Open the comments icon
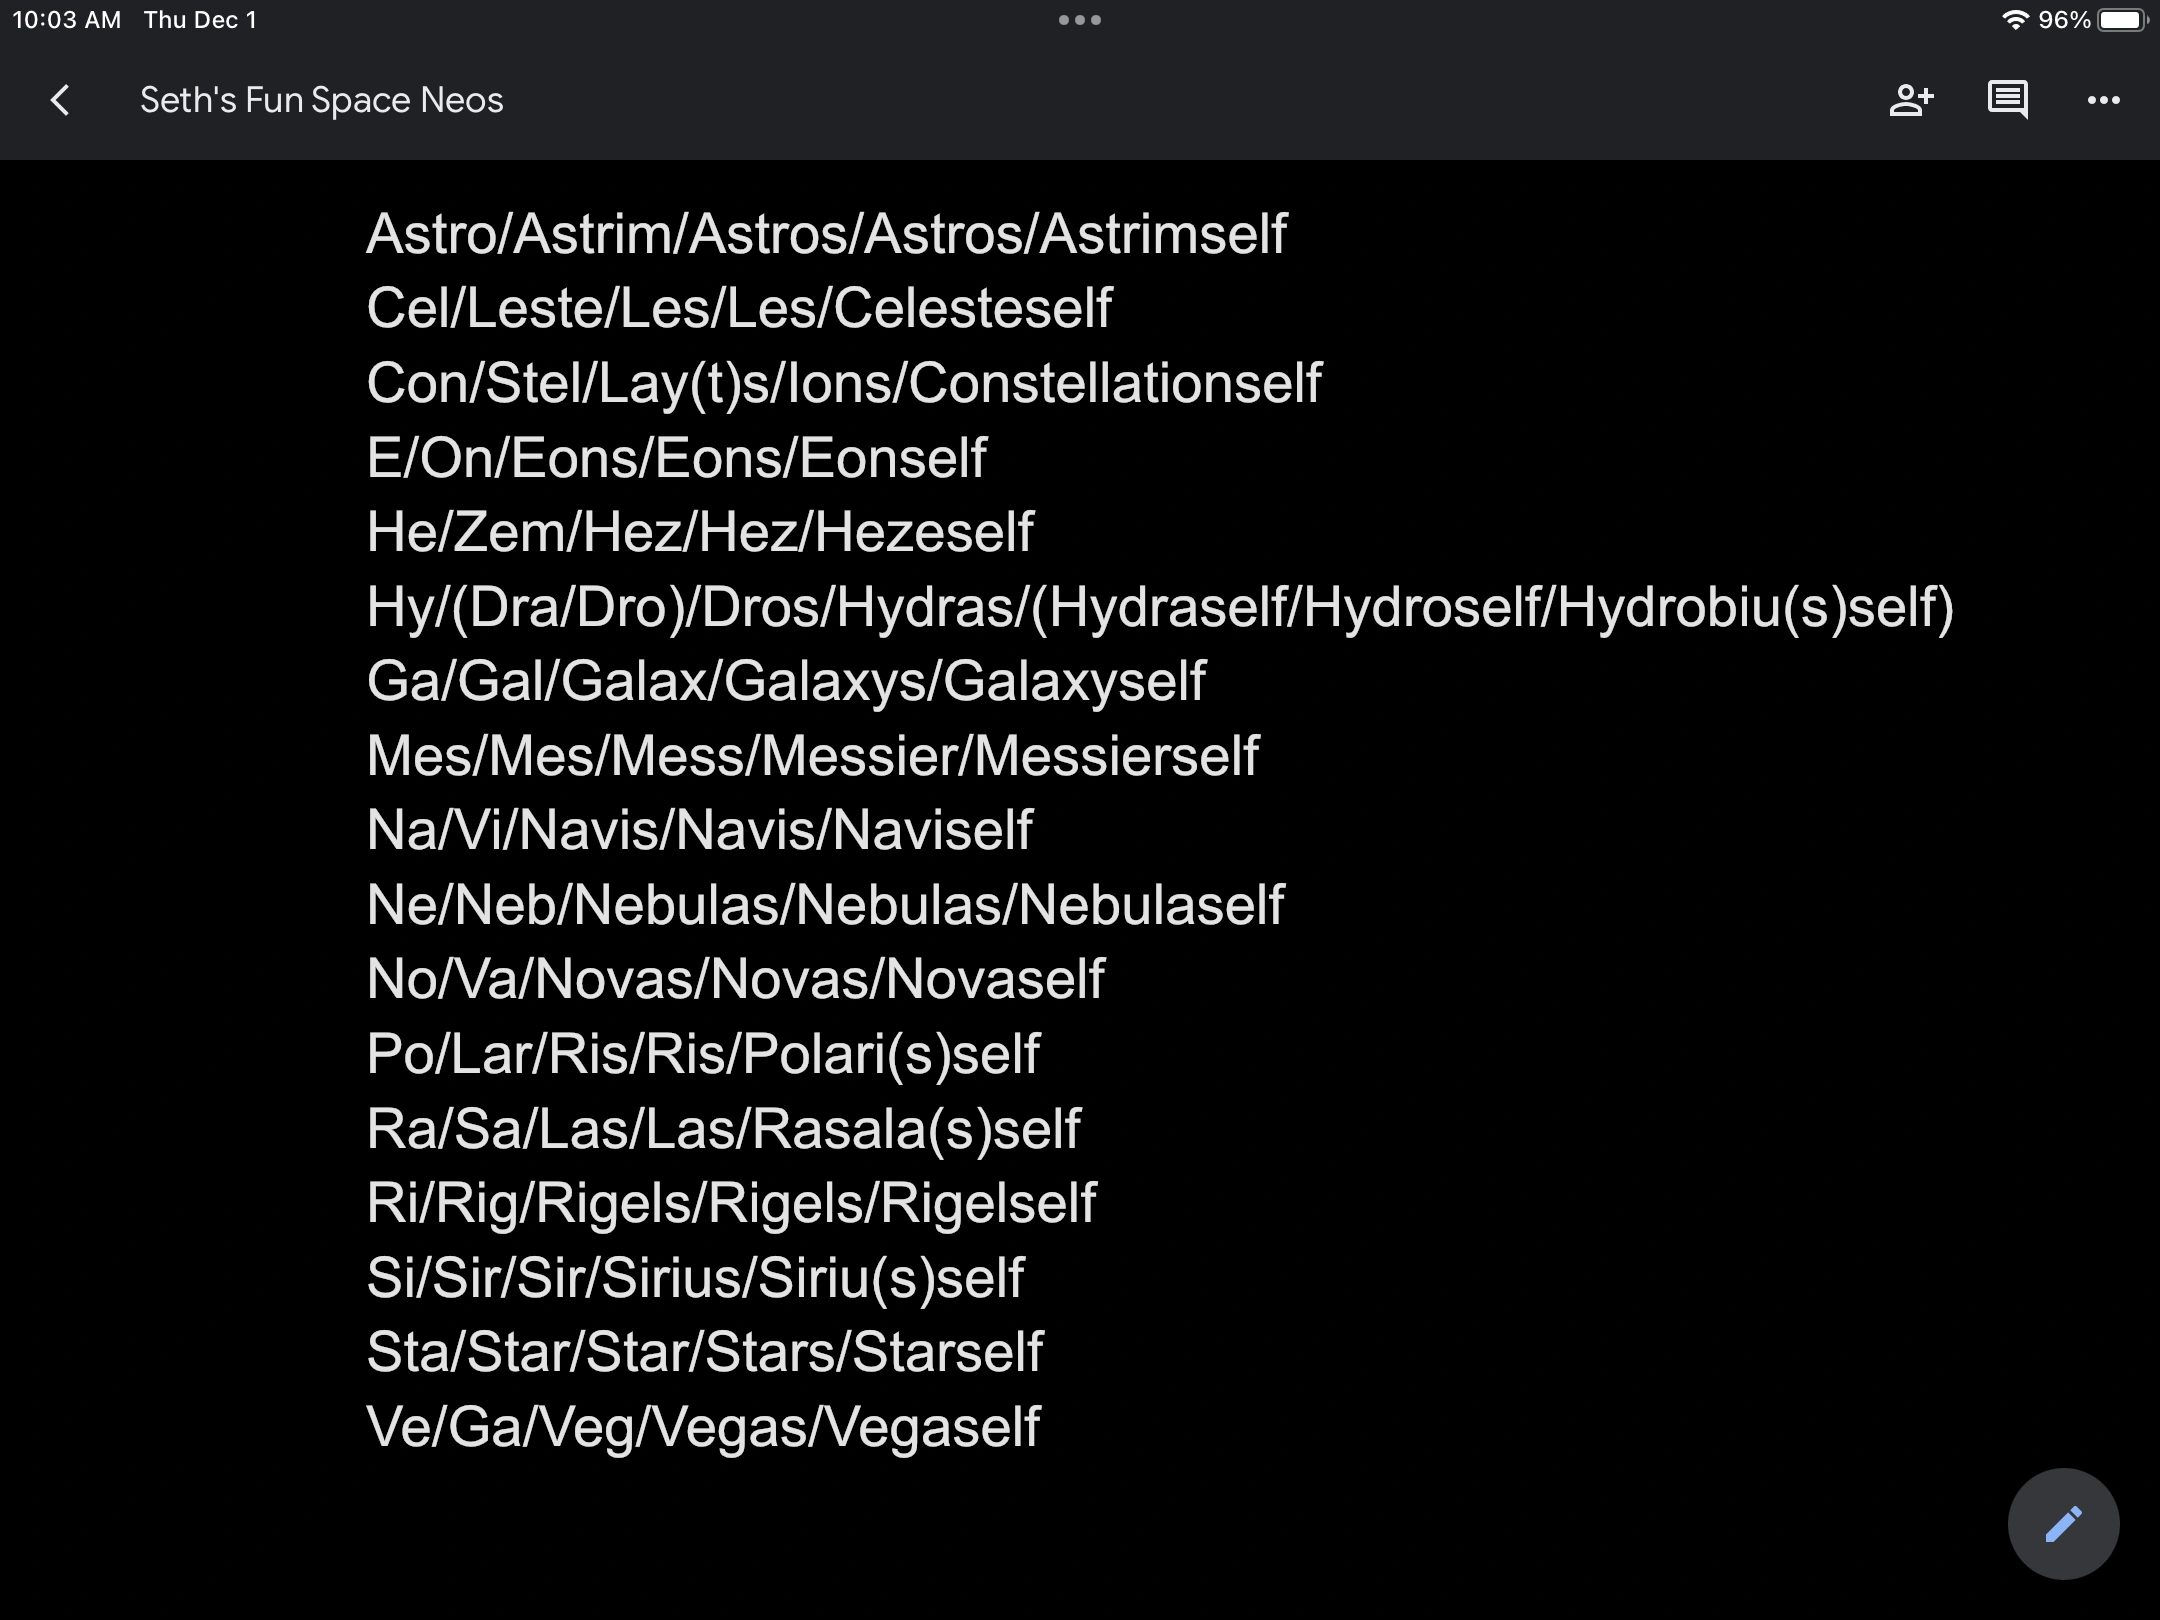 pyautogui.click(x=2007, y=100)
